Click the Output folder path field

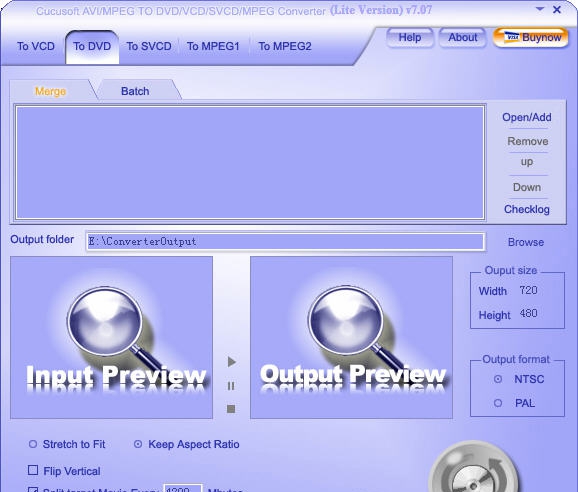pos(285,241)
